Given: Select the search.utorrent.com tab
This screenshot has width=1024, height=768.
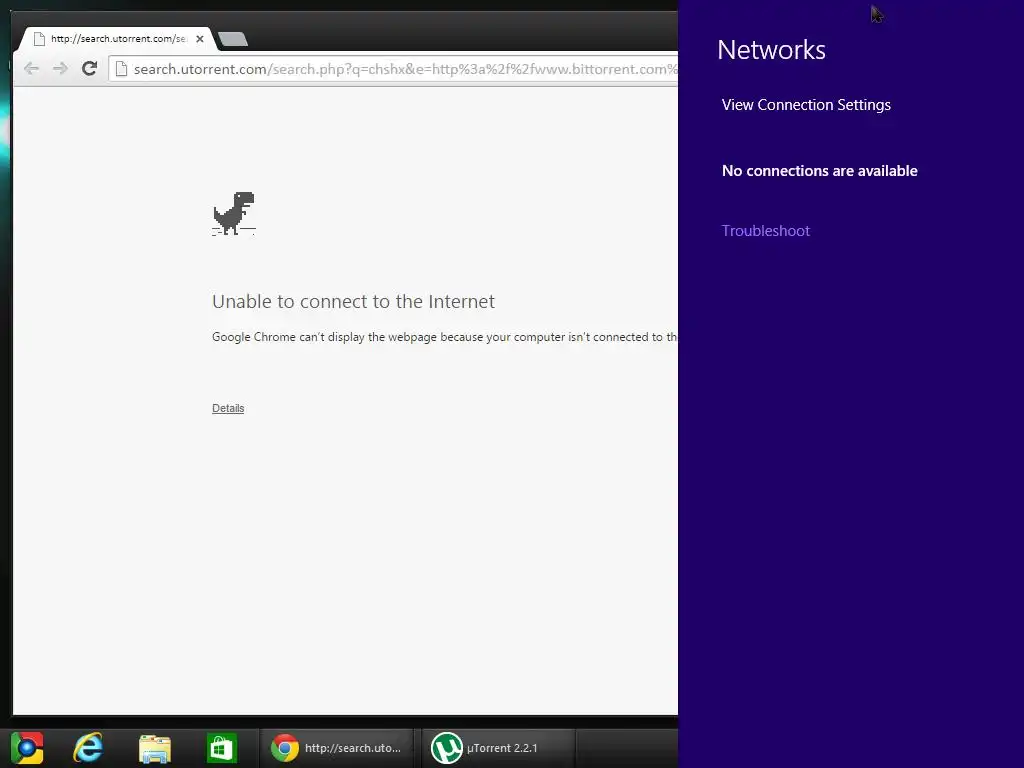Looking at the screenshot, I should [x=118, y=39].
